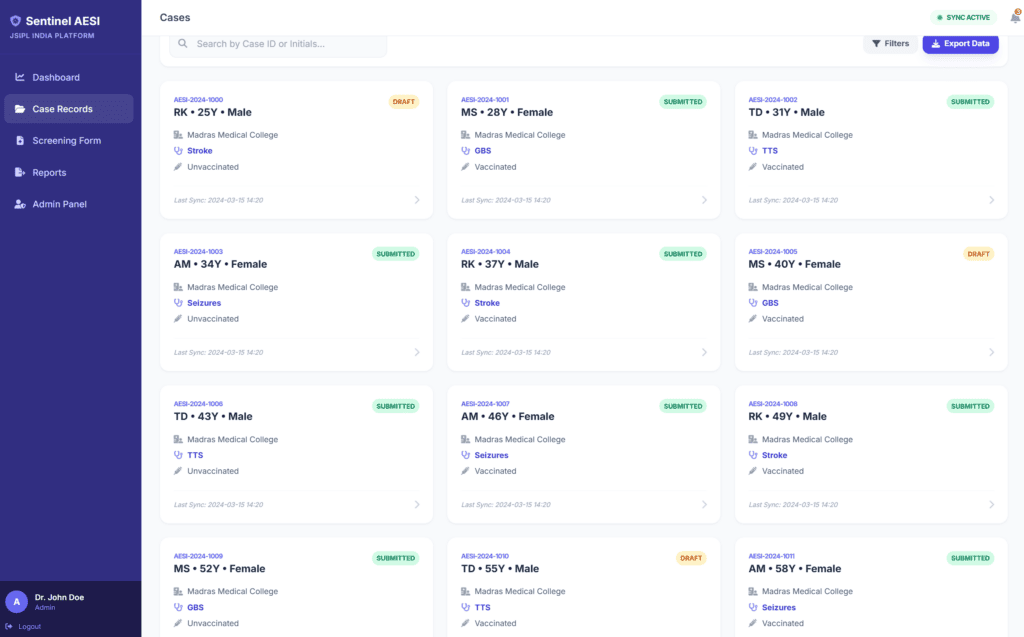The image size is (1024, 637).
Task: Click the Logout icon in sidebar
Action: [9, 626]
